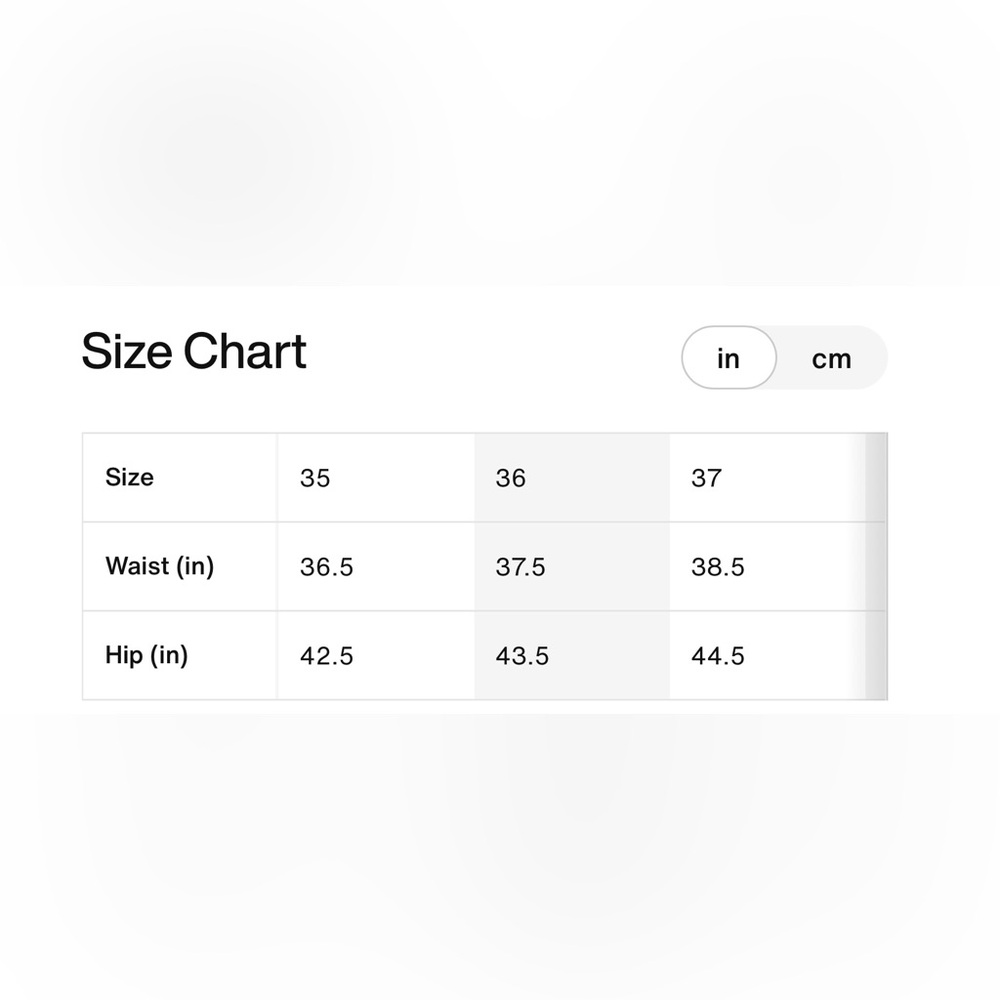
Task: Click the in/cm unit switch track
Action: tap(784, 358)
